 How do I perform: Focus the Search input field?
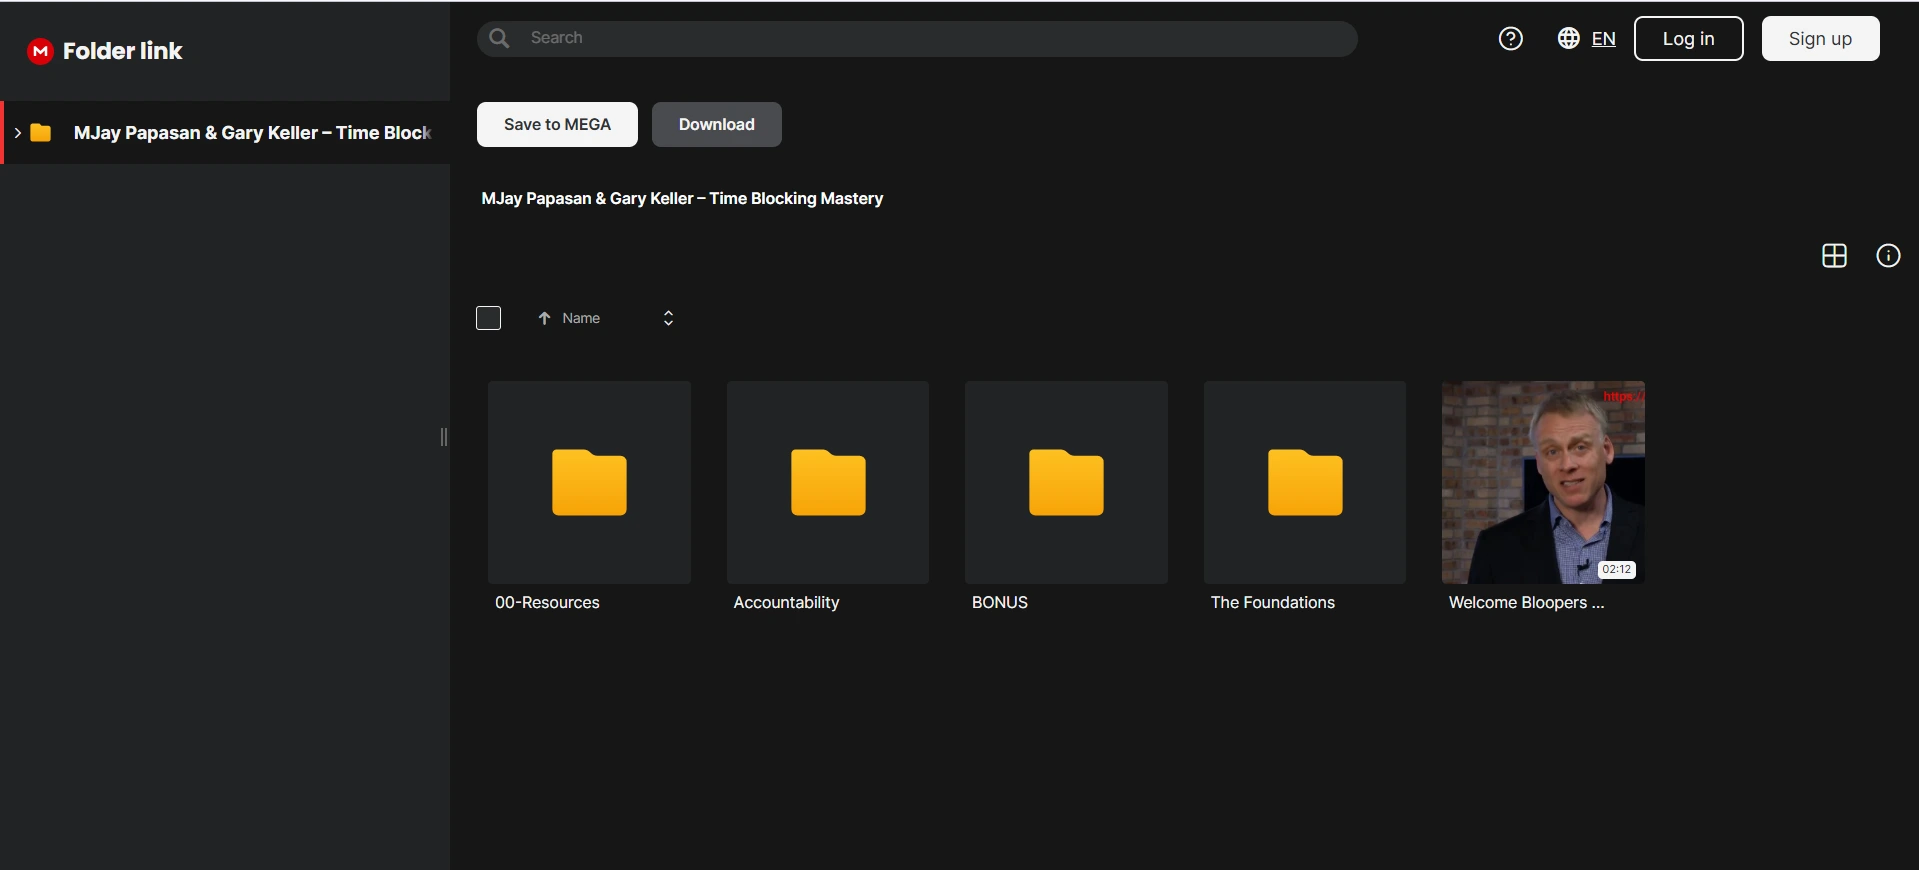[916, 38]
